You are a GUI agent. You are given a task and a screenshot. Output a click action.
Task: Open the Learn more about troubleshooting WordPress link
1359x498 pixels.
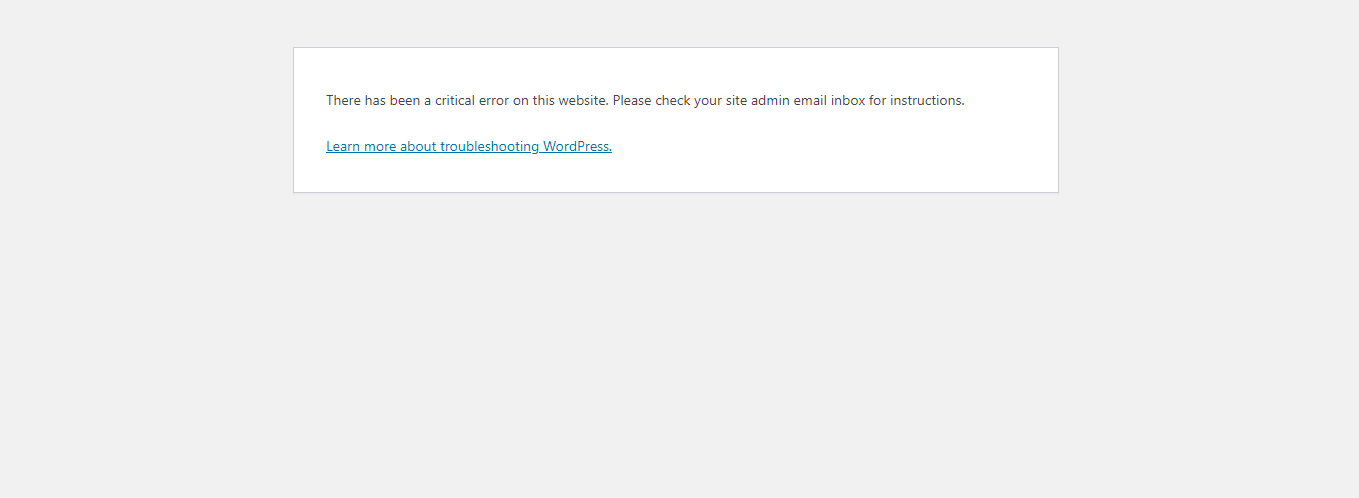tap(469, 146)
